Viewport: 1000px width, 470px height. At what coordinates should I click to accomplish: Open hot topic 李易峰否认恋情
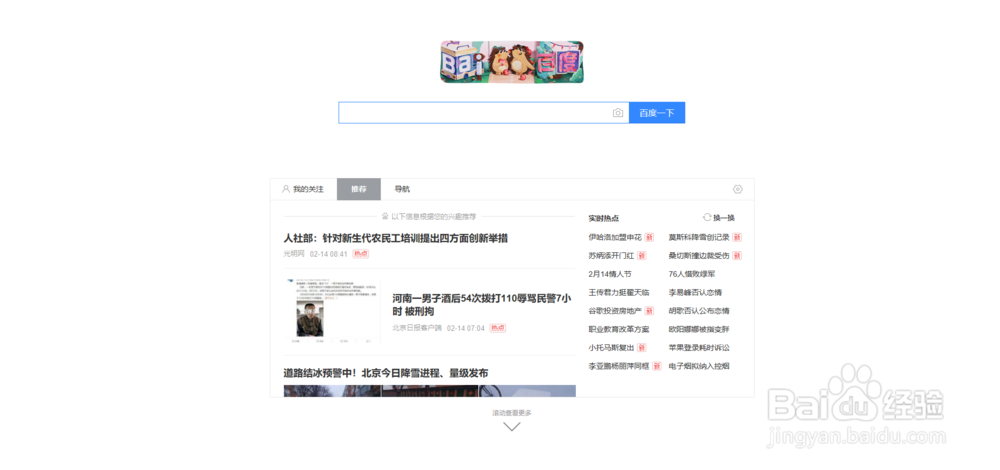695,293
